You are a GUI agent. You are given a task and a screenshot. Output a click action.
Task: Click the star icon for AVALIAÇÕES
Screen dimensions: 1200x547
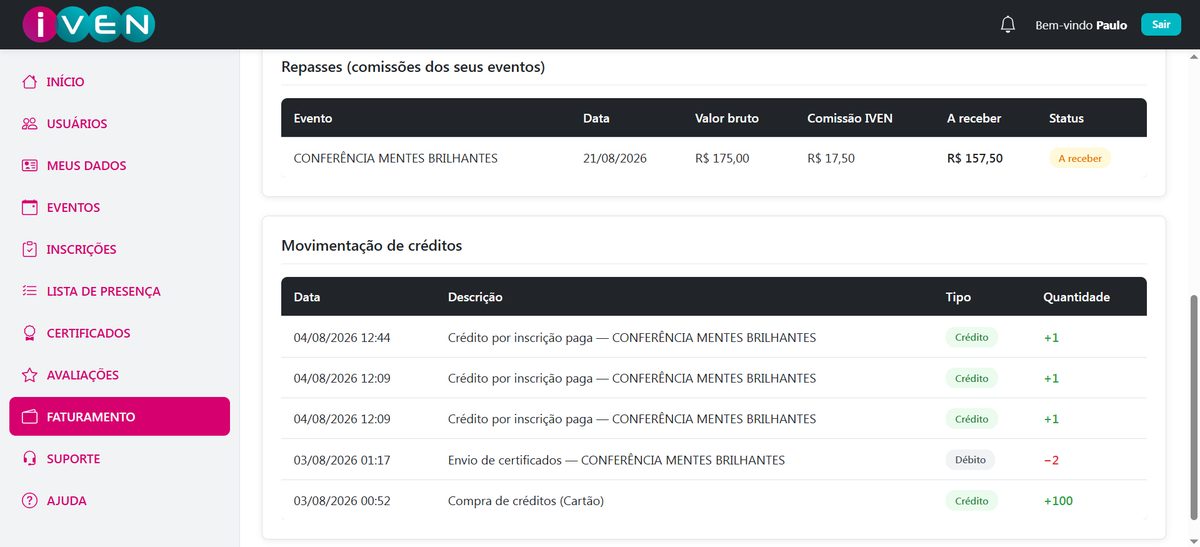coord(29,375)
